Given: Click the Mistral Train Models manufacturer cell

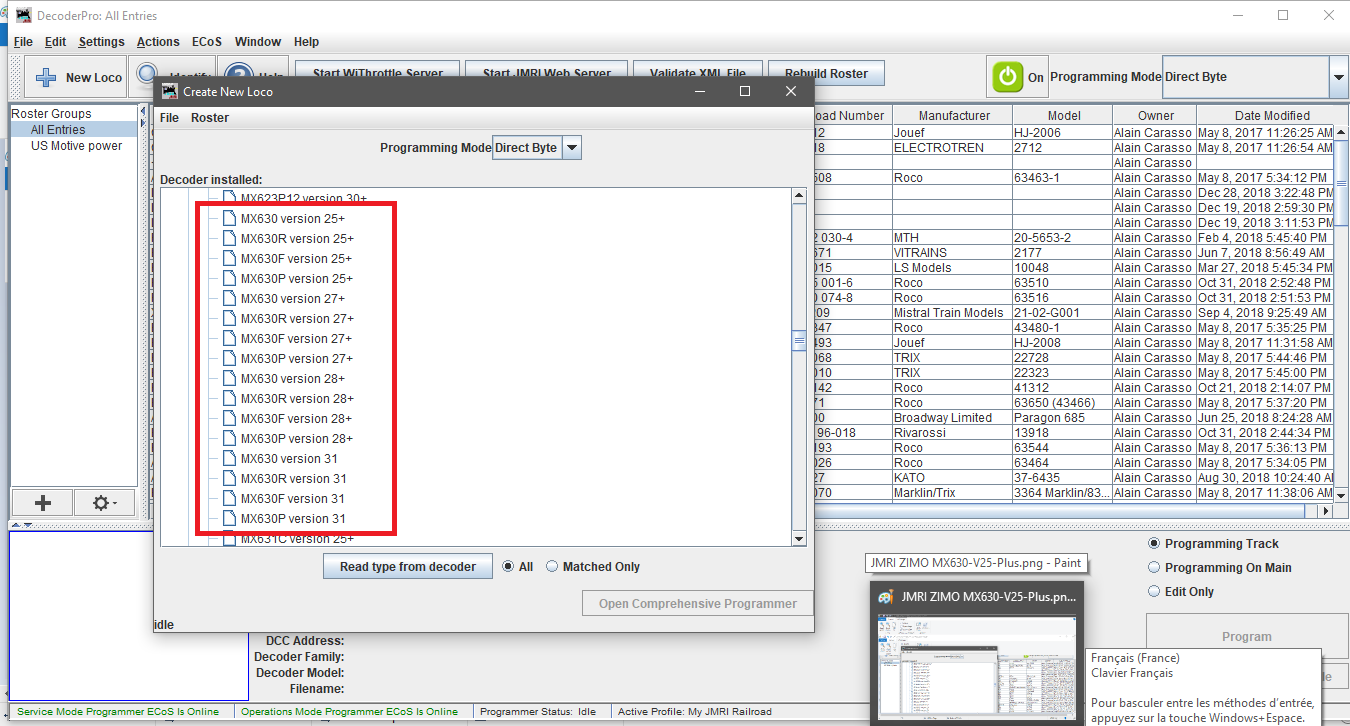Looking at the screenshot, I should [952, 313].
